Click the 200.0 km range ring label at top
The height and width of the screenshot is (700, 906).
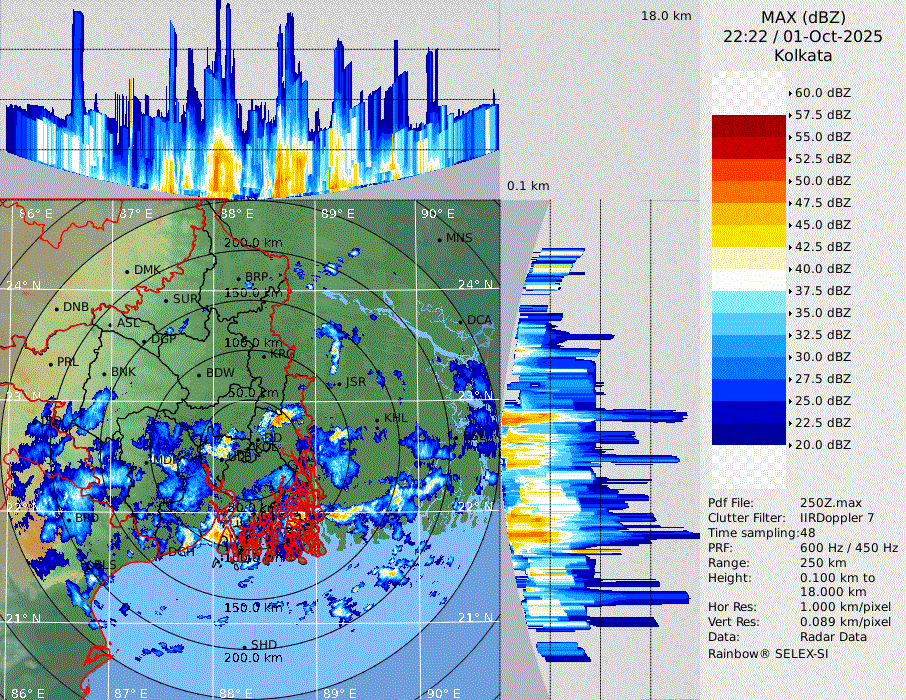pyautogui.click(x=252, y=243)
